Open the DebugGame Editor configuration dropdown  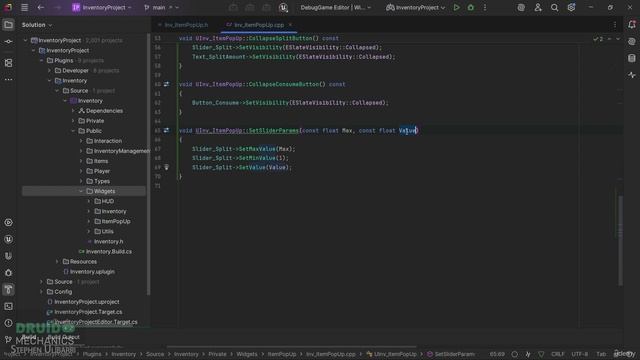(x=336, y=7)
